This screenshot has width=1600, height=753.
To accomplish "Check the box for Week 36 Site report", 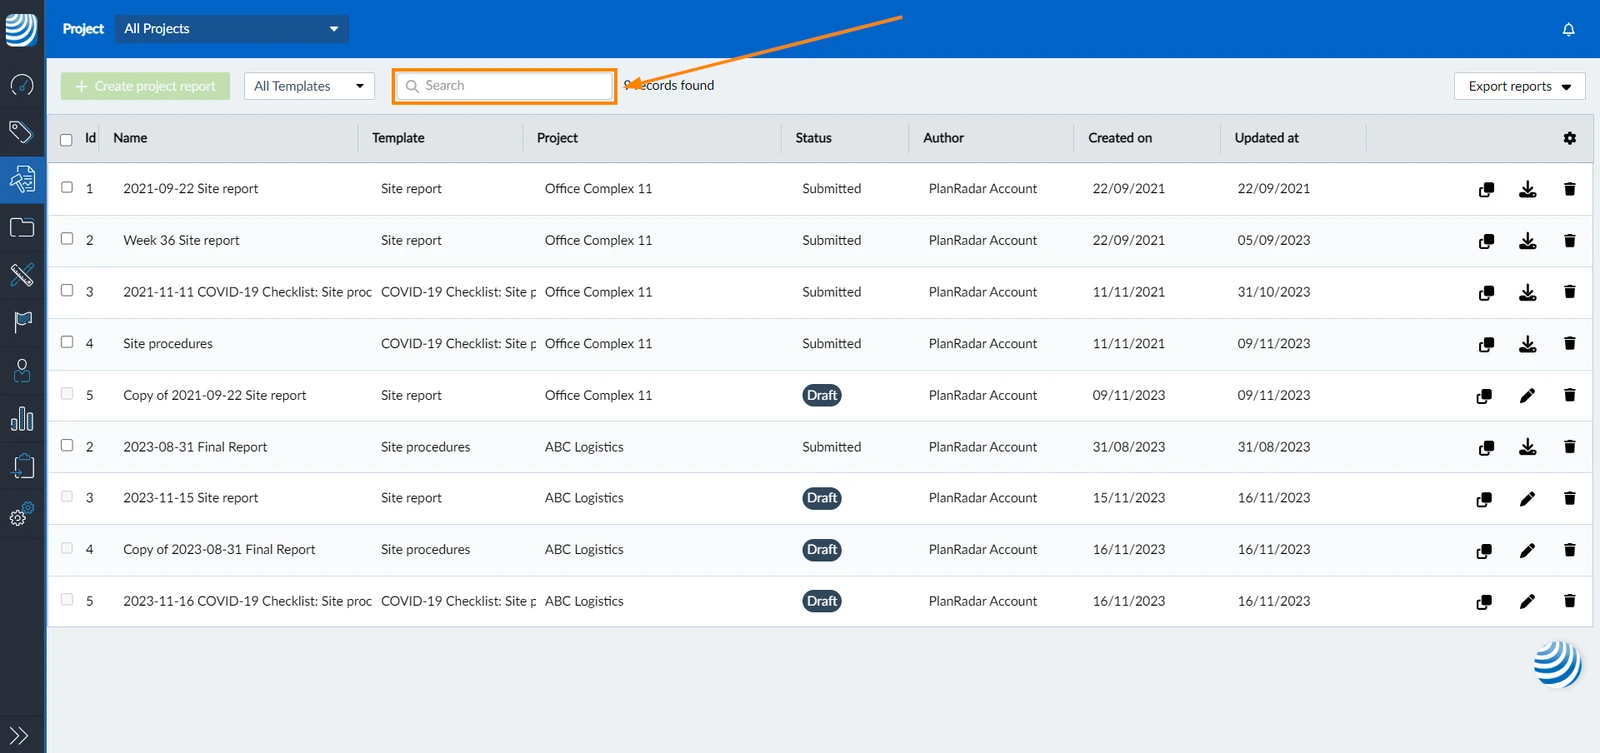I will click(x=67, y=239).
